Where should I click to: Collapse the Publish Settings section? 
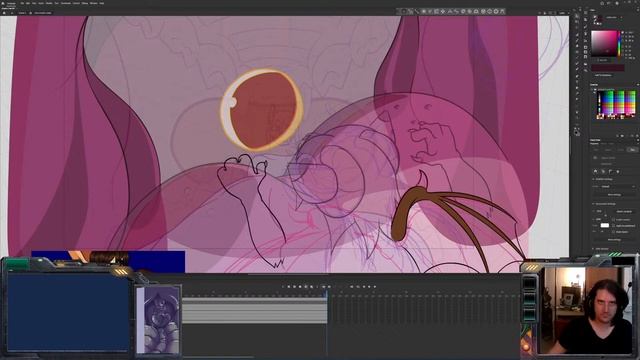(x=593, y=179)
